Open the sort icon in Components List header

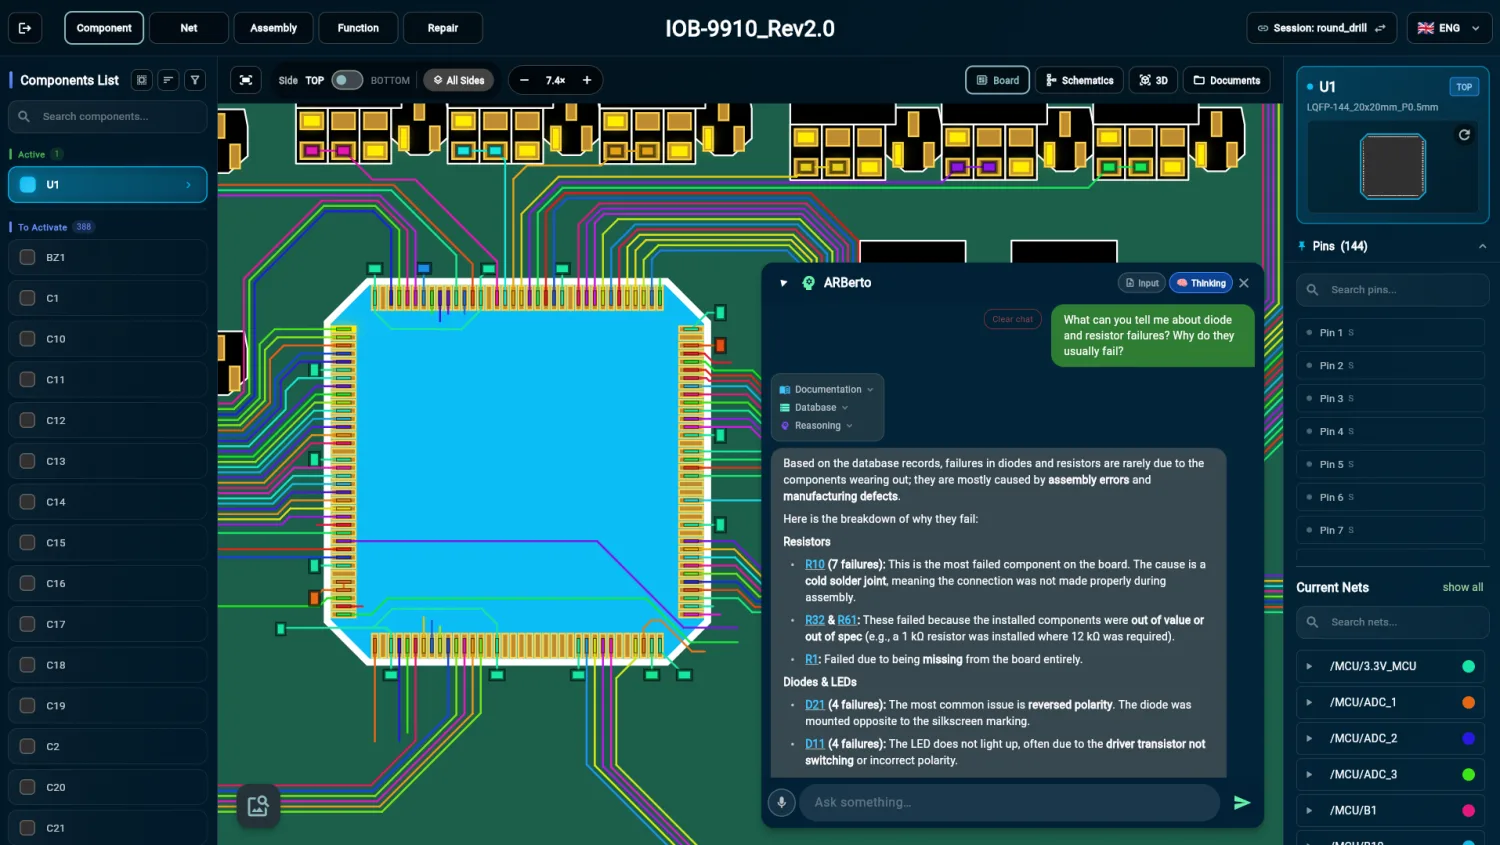tap(168, 80)
